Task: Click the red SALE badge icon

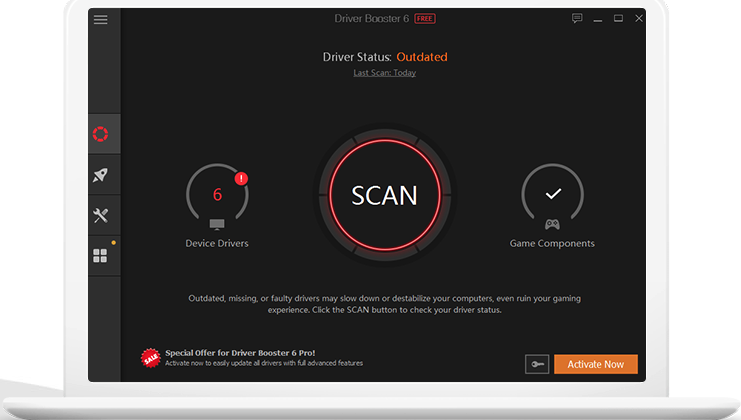Action: pos(151,358)
